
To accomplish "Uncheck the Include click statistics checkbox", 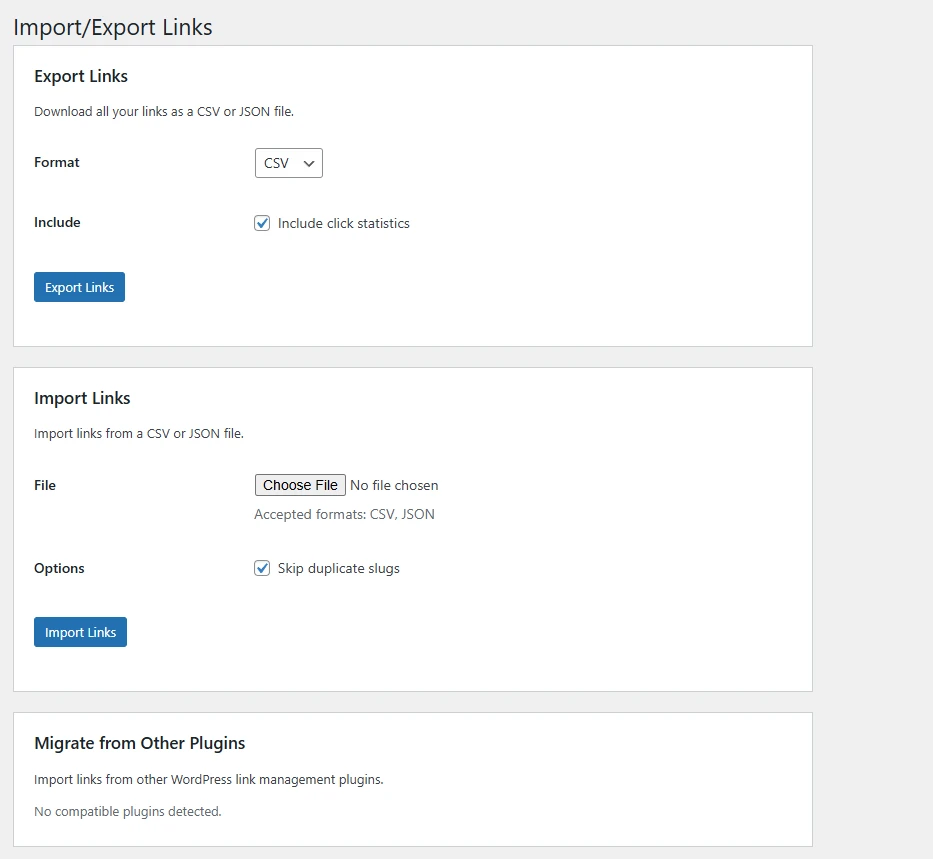I will [x=262, y=223].
